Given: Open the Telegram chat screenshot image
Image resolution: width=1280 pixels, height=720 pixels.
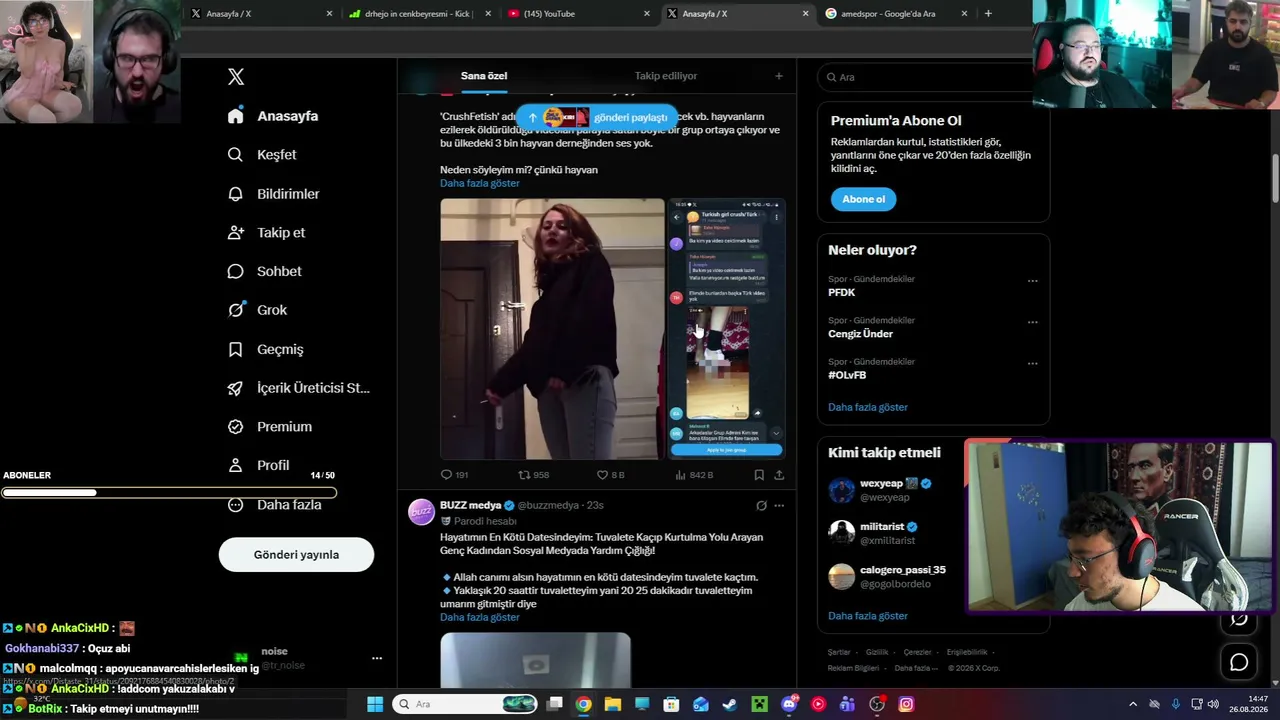Looking at the screenshot, I should click(x=726, y=329).
